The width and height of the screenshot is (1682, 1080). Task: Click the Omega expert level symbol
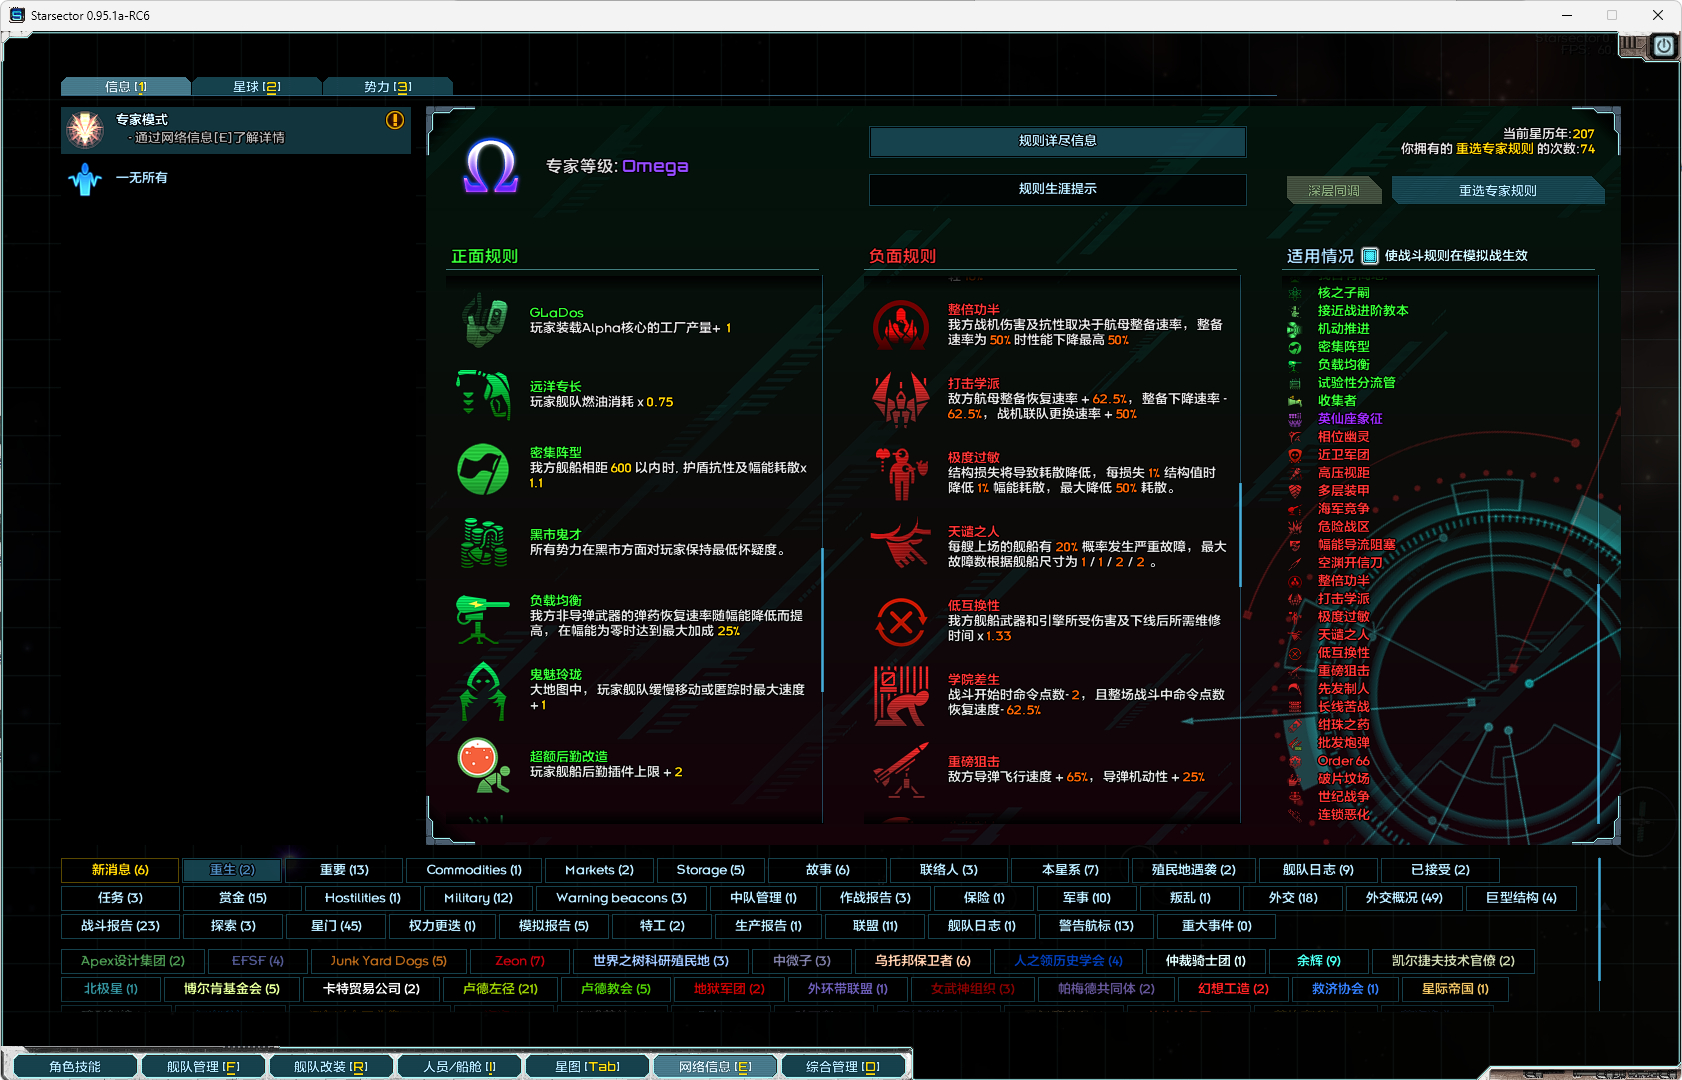click(490, 167)
